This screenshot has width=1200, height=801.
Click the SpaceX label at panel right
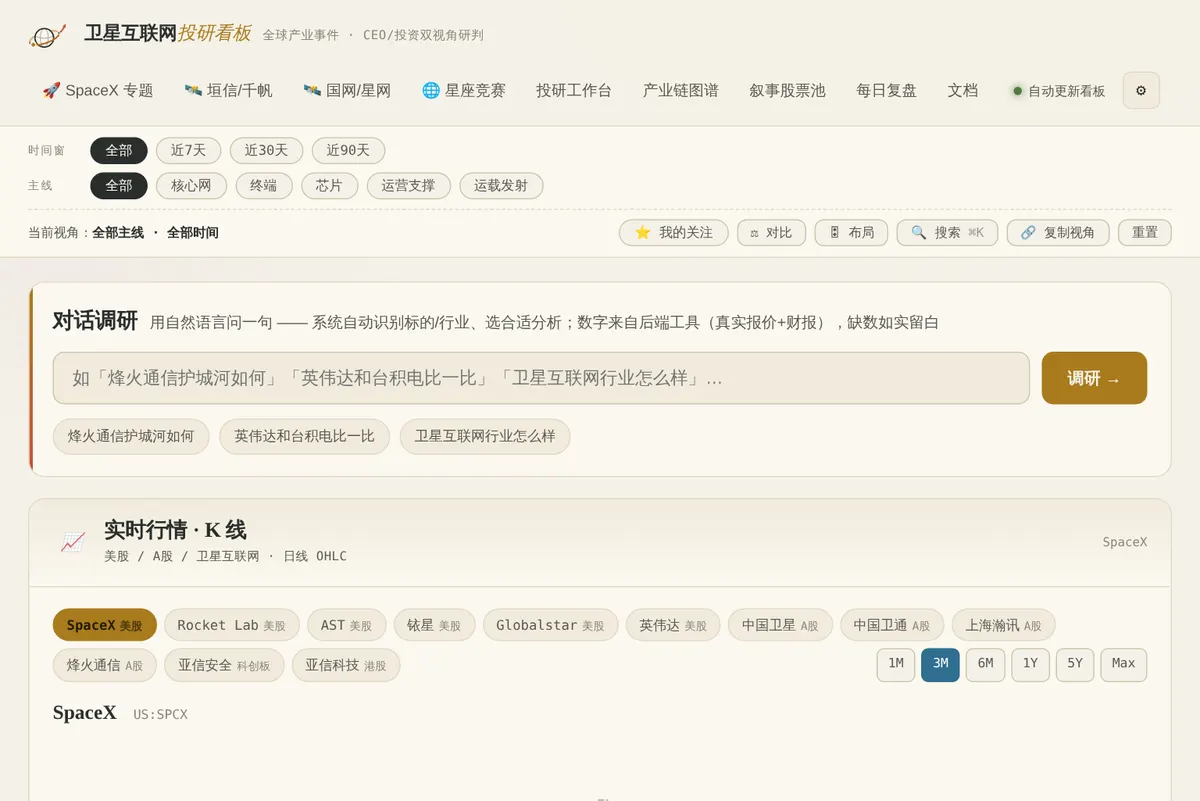tap(1125, 542)
